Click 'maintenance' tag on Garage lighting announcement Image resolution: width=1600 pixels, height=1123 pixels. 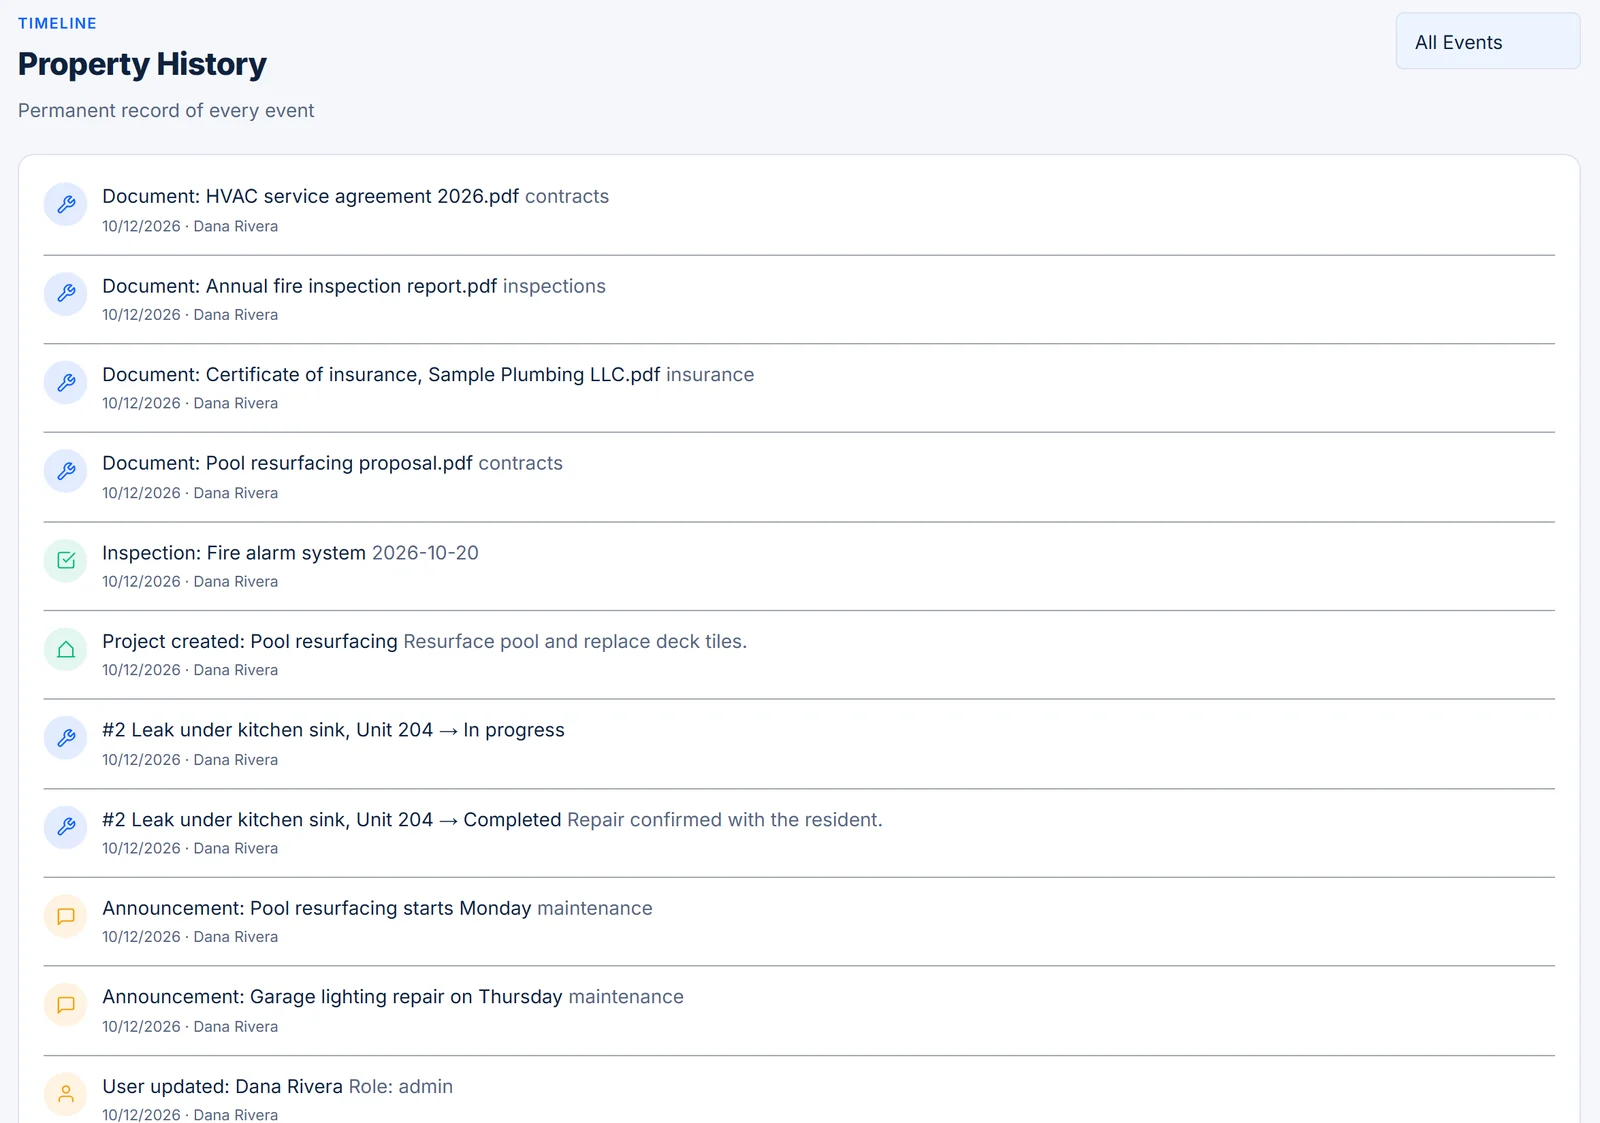[x=626, y=997]
